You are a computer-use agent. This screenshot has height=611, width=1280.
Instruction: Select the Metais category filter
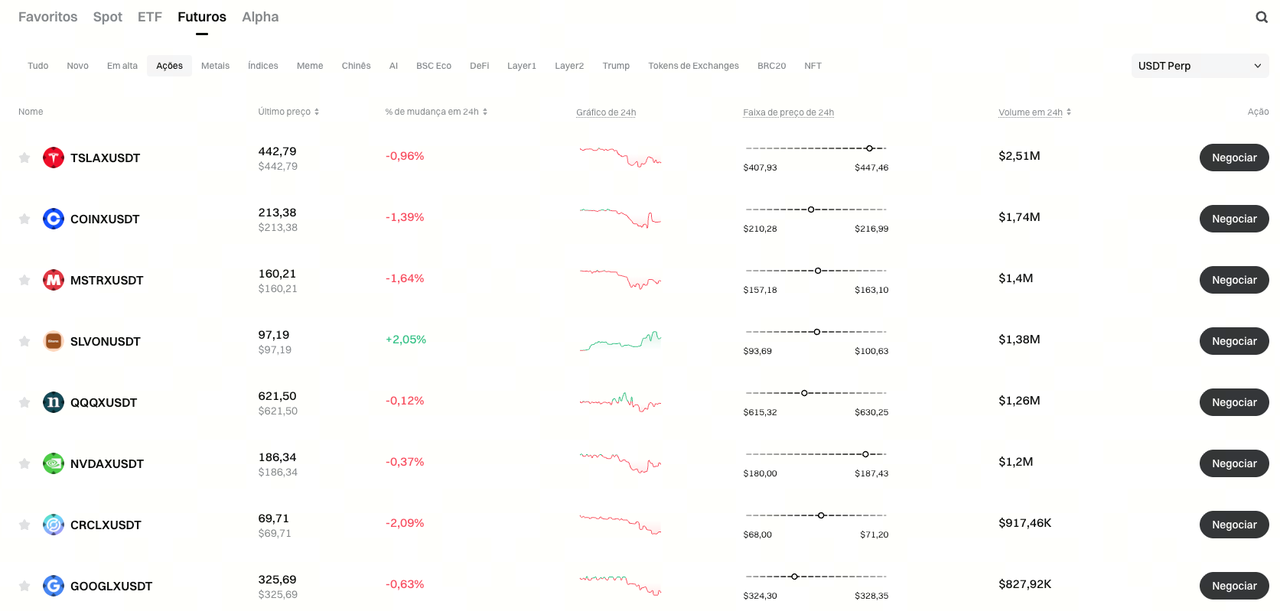tap(215, 66)
